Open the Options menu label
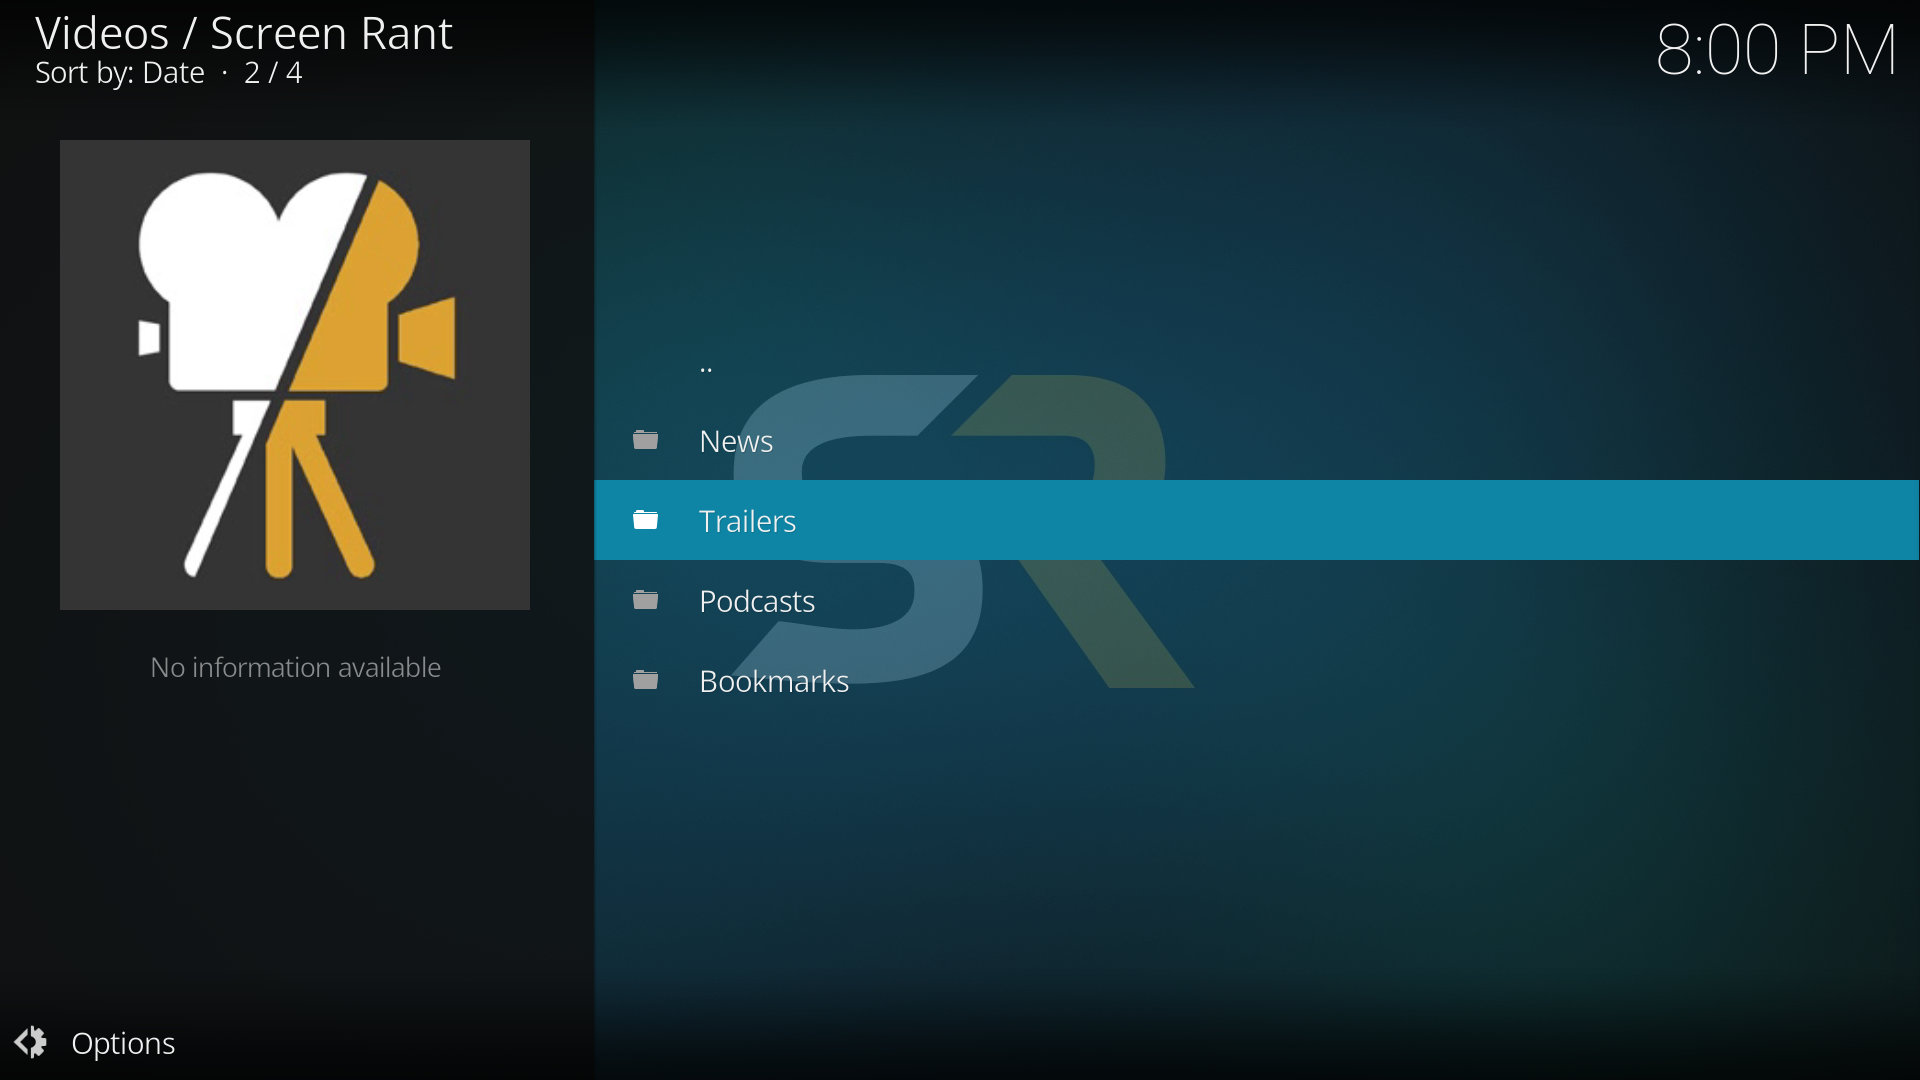 pos(123,1043)
